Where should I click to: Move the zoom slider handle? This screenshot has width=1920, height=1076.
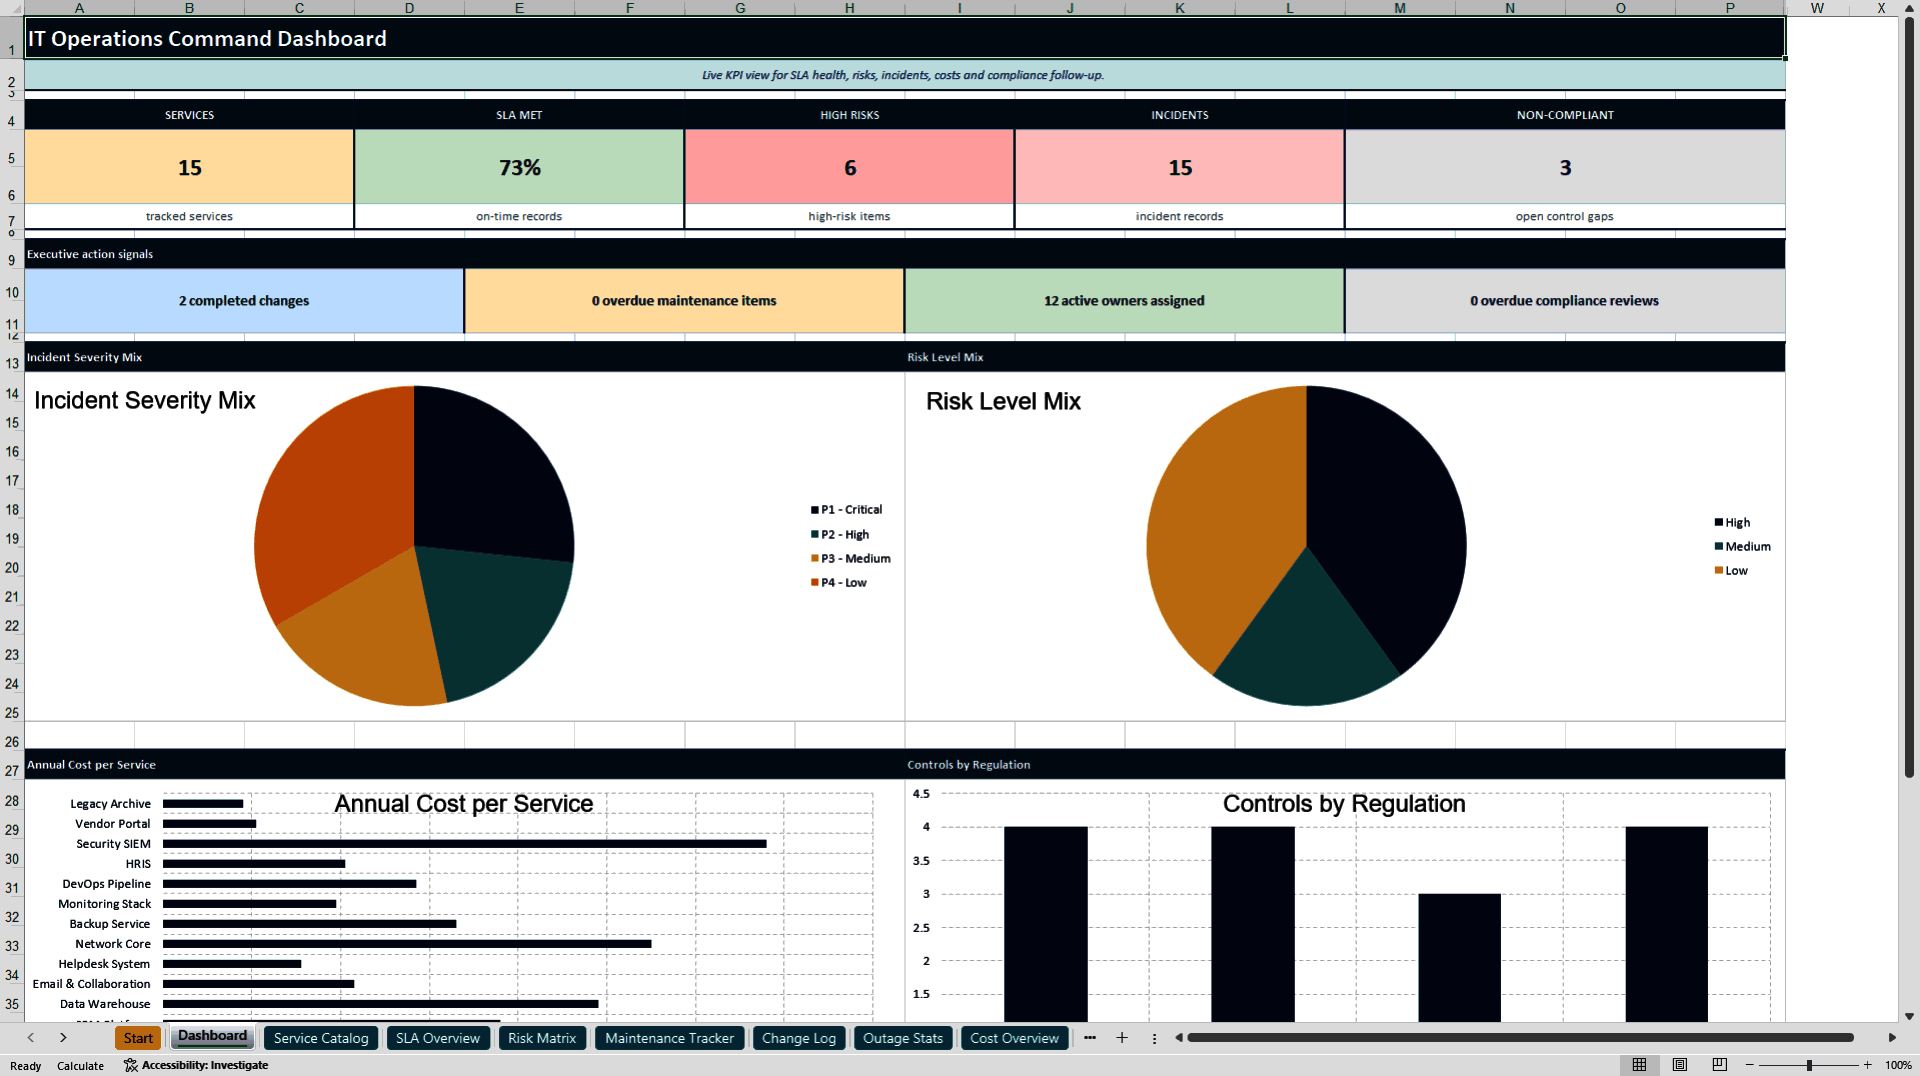pyautogui.click(x=1809, y=1065)
